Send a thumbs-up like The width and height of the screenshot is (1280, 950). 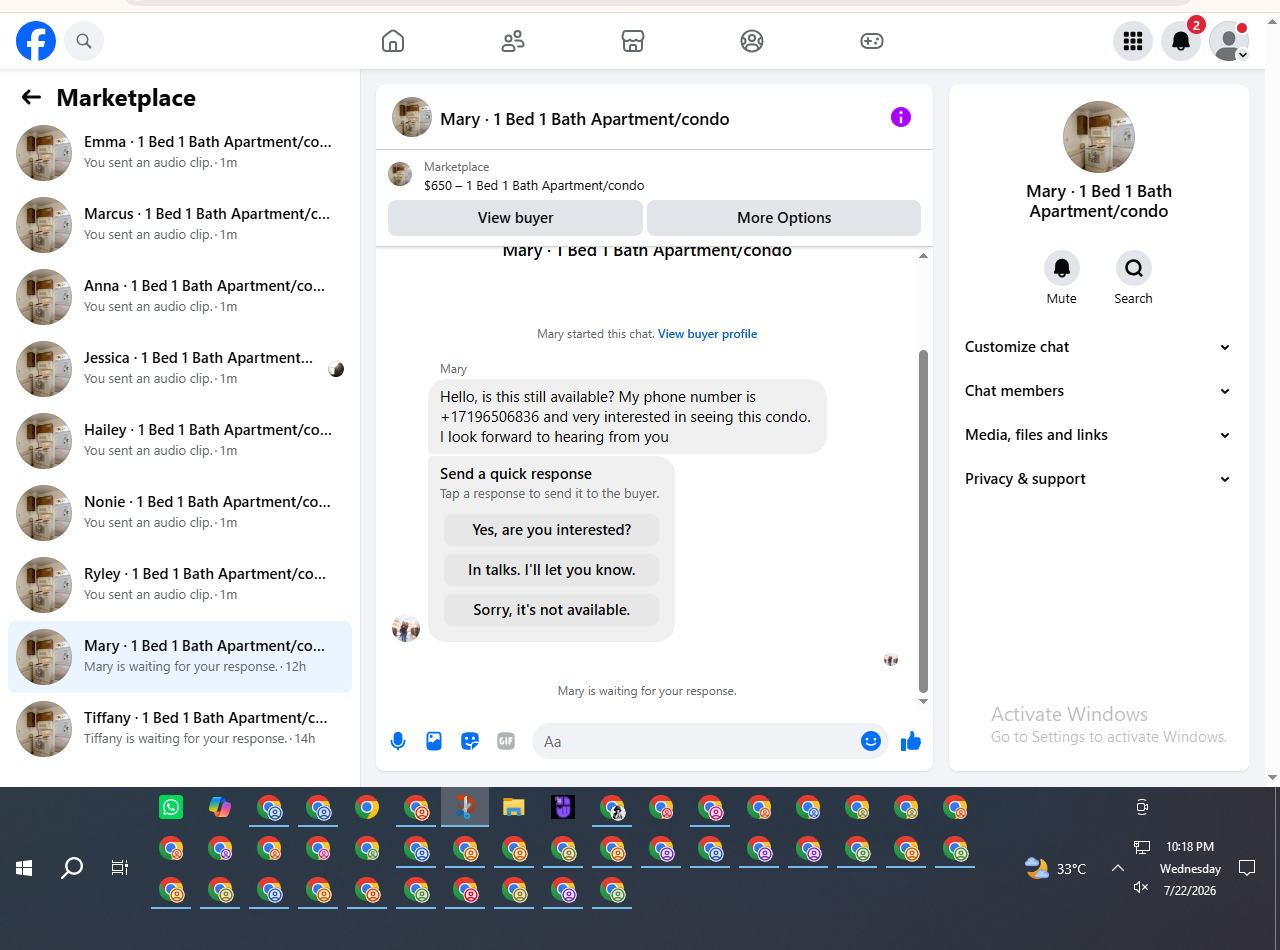[911, 741]
